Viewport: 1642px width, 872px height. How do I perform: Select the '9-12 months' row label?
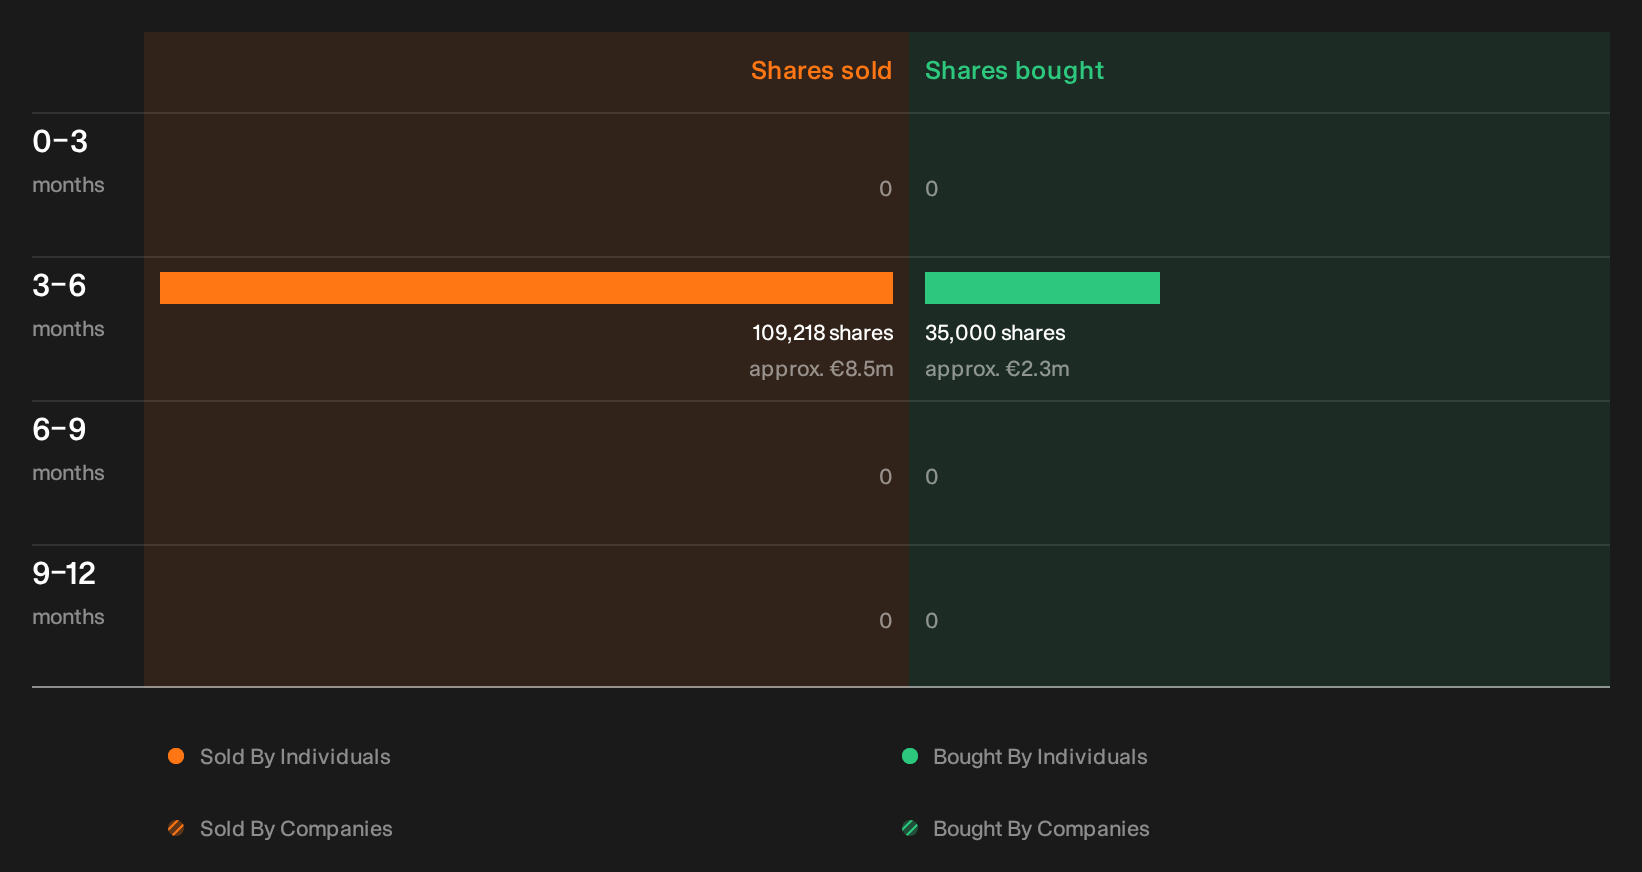pos(68,593)
